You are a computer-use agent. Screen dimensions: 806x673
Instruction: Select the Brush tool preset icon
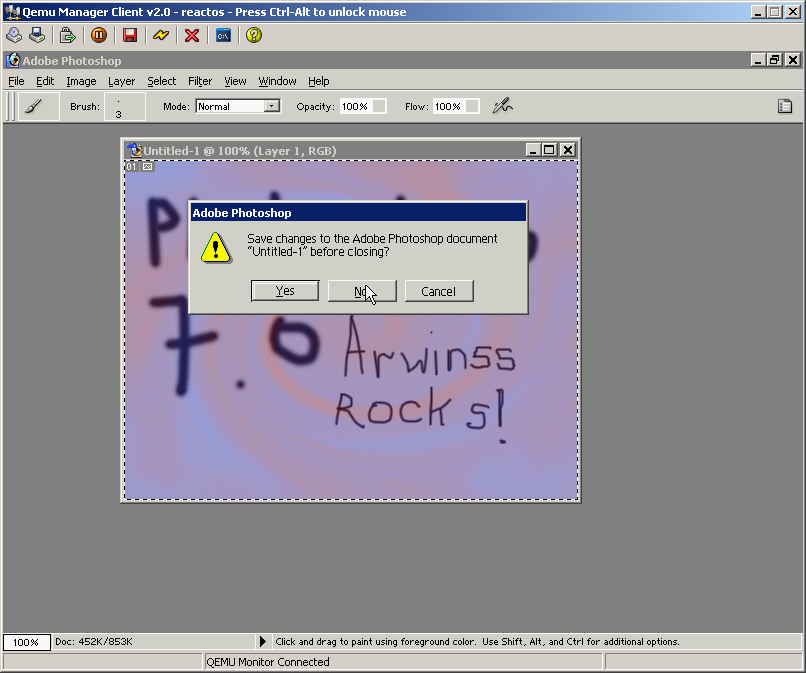click(34, 106)
